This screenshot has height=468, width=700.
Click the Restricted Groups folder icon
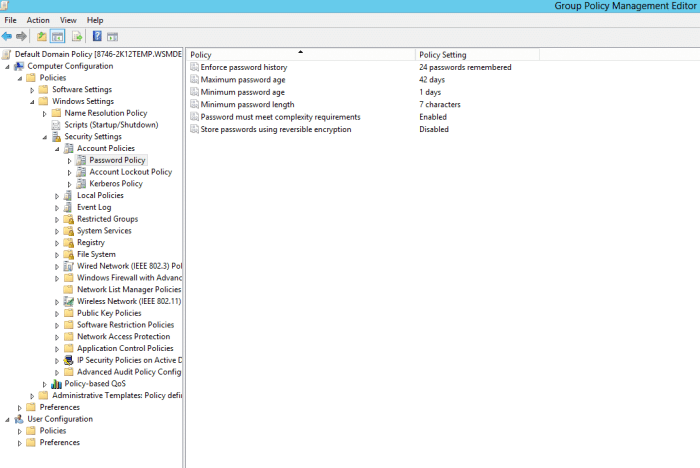tap(68, 219)
